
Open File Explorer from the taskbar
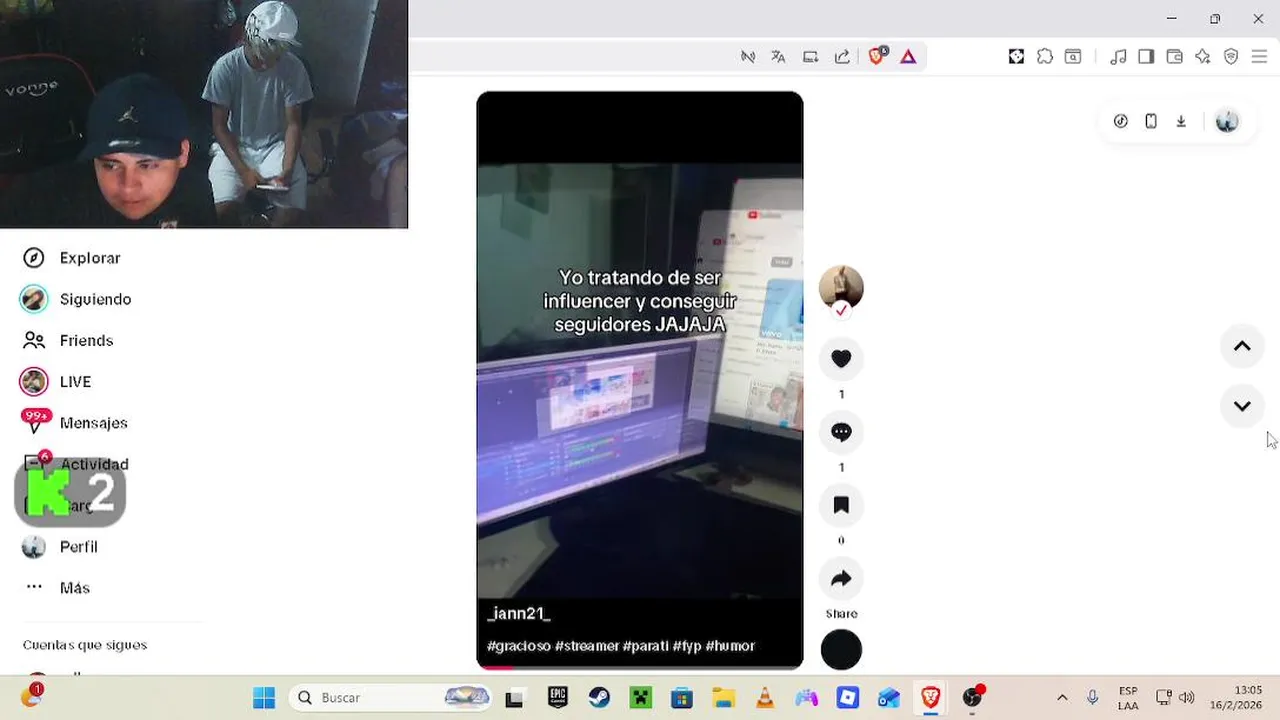click(x=723, y=698)
